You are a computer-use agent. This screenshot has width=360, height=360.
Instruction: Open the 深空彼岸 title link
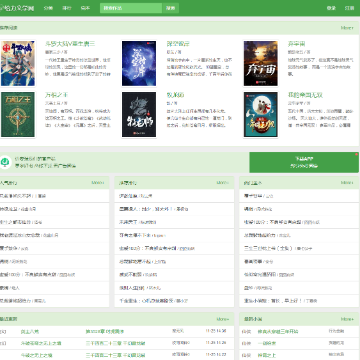tap(178, 44)
